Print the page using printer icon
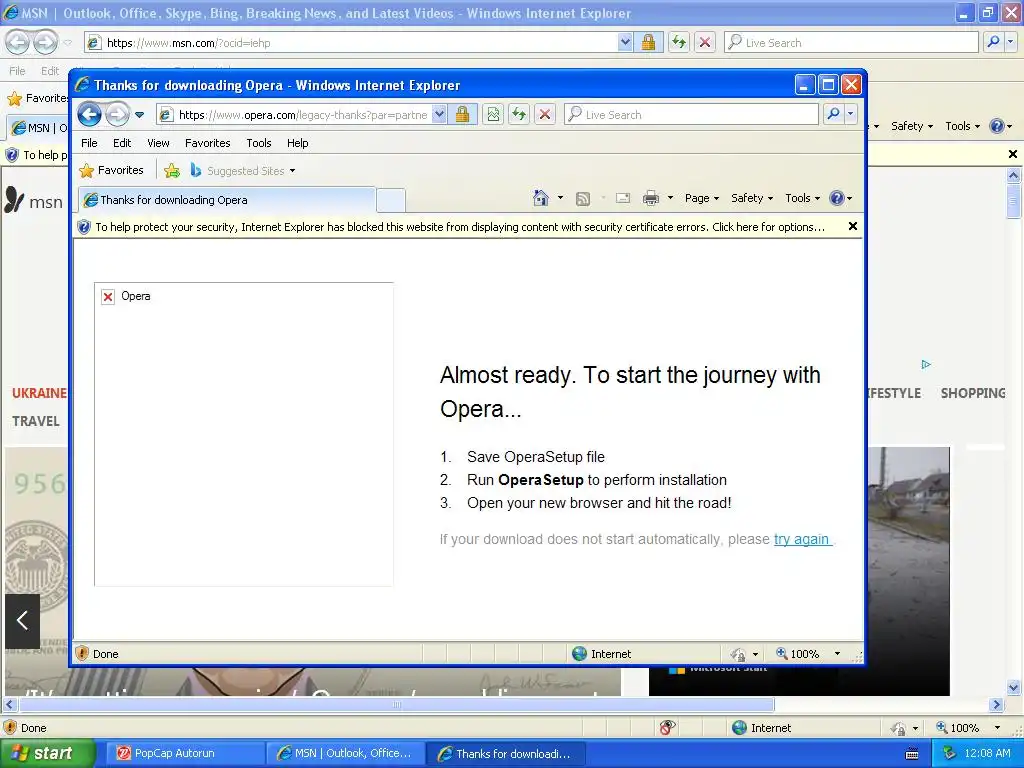Image resolution: width=1024 pixels, height=768 pixels. pos(651,198)
